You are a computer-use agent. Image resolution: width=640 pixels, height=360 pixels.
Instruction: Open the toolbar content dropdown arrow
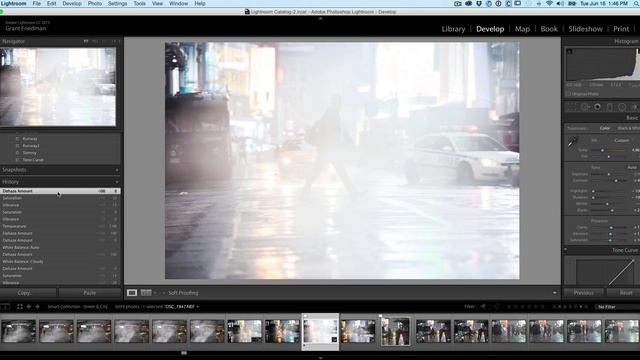click(554, 293)
